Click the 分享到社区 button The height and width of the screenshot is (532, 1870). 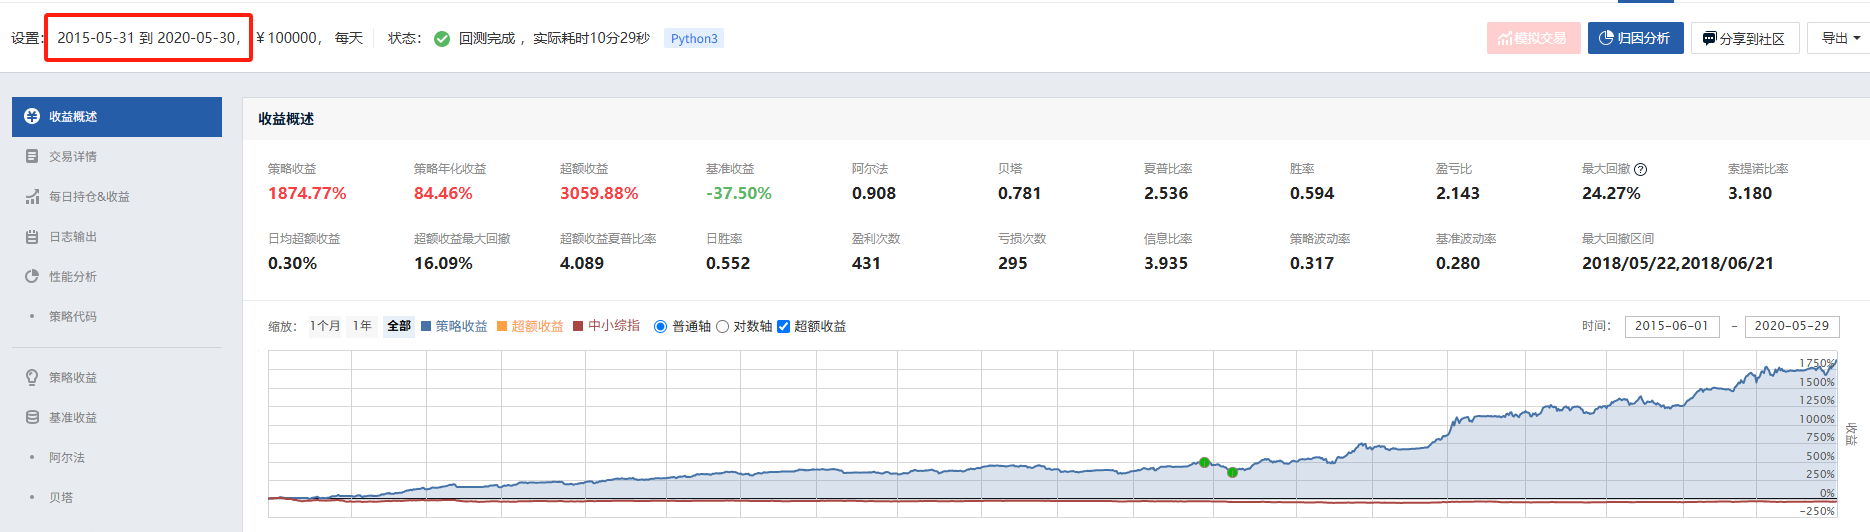[x=1744, y=39]
